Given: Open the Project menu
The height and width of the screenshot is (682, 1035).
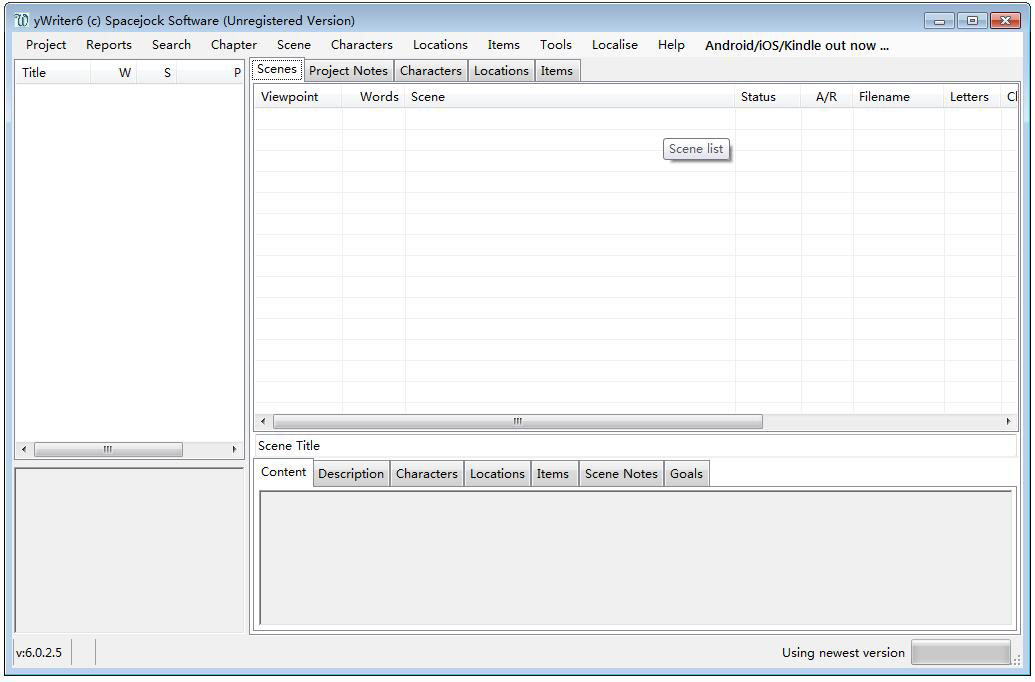Looking at the screenshot, I should [x=46, y=45].
